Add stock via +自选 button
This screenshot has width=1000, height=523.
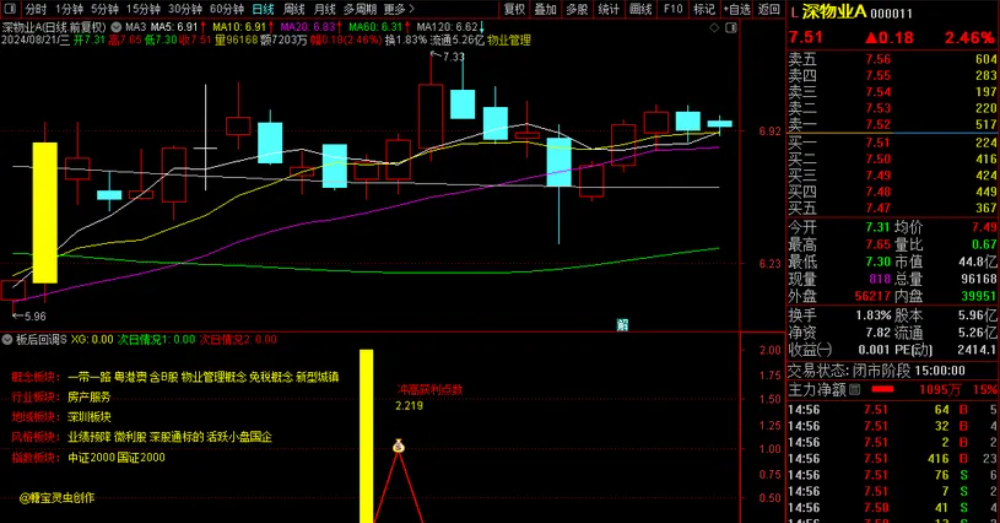click(737, 9)
